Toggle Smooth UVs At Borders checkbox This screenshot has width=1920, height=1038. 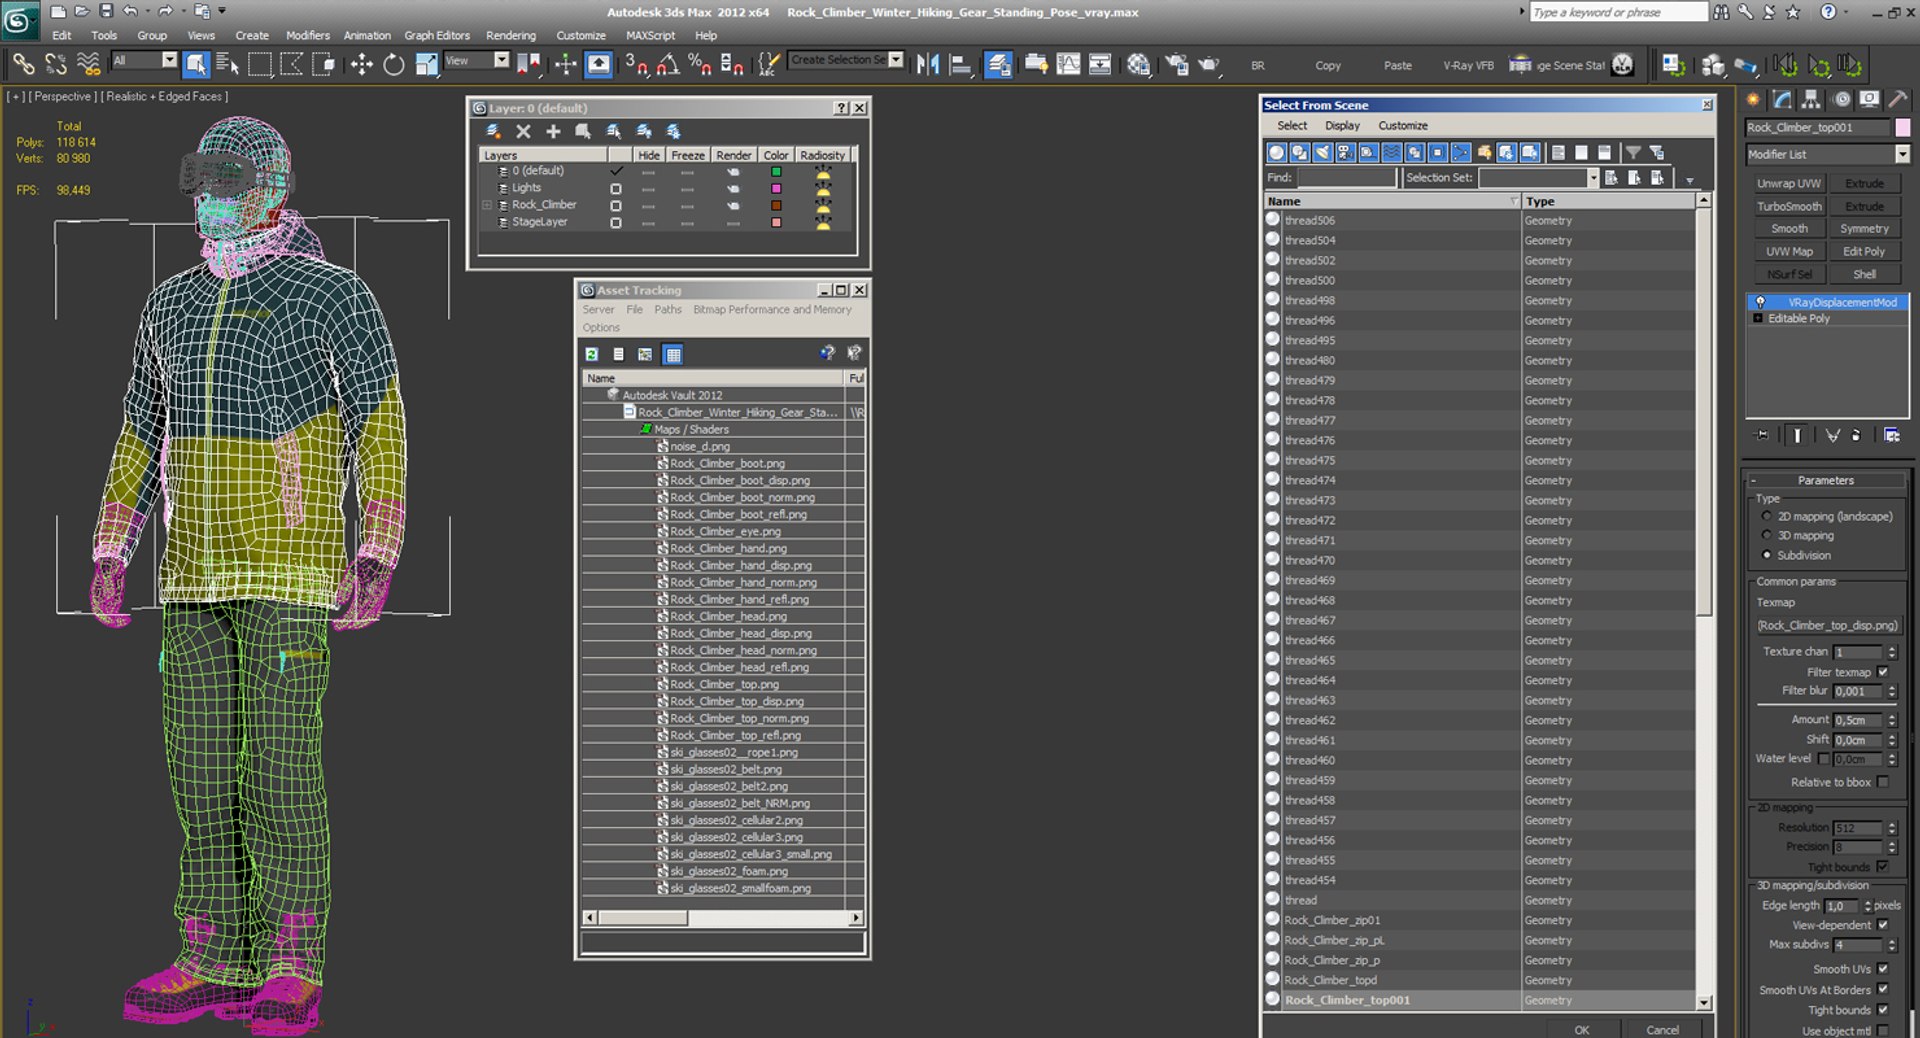coord(1883,990)
